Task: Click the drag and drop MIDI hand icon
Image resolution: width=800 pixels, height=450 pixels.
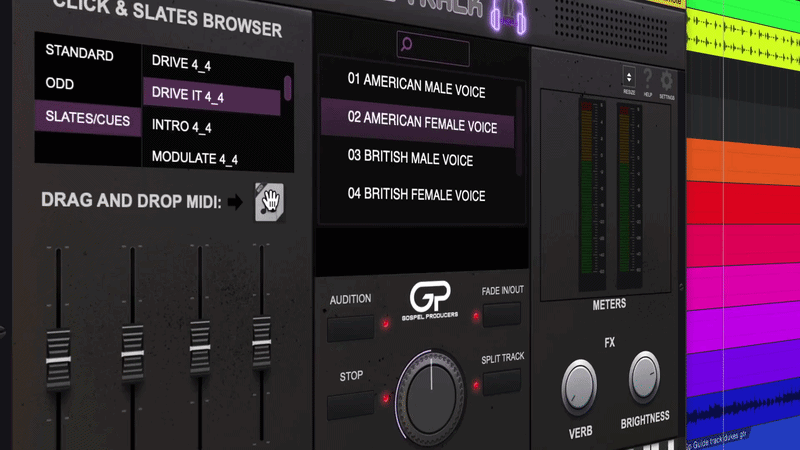Action: 269,202
